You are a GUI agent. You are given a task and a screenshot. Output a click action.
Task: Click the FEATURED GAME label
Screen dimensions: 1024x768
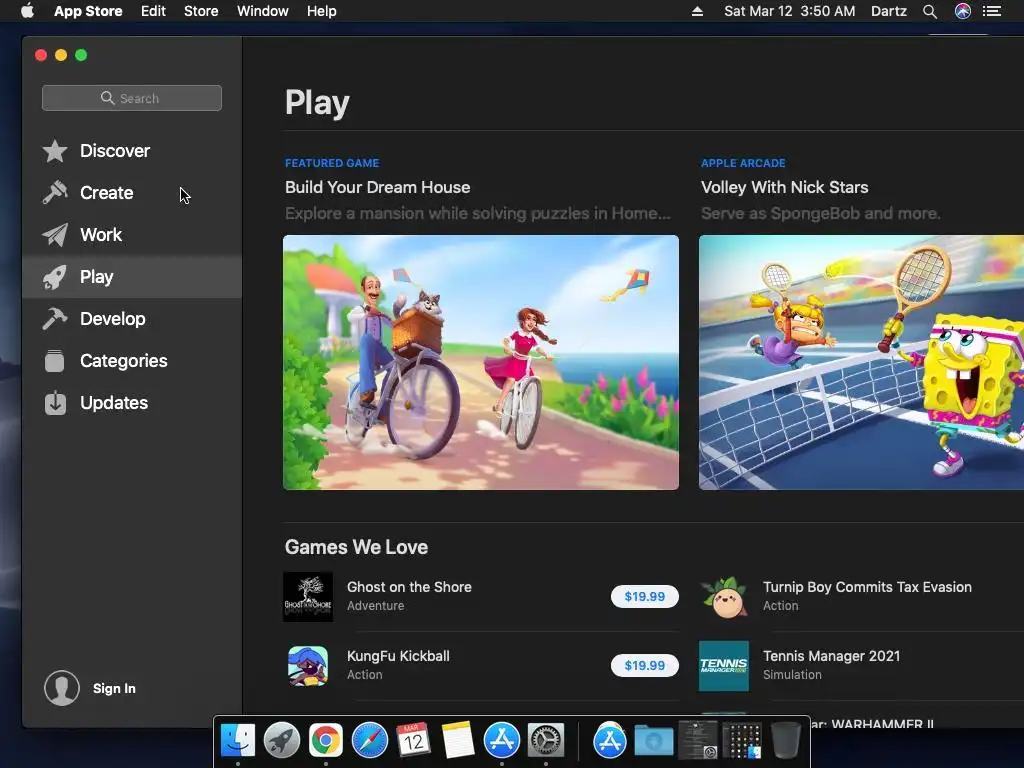pyautogui.click(x=332, y=163)
